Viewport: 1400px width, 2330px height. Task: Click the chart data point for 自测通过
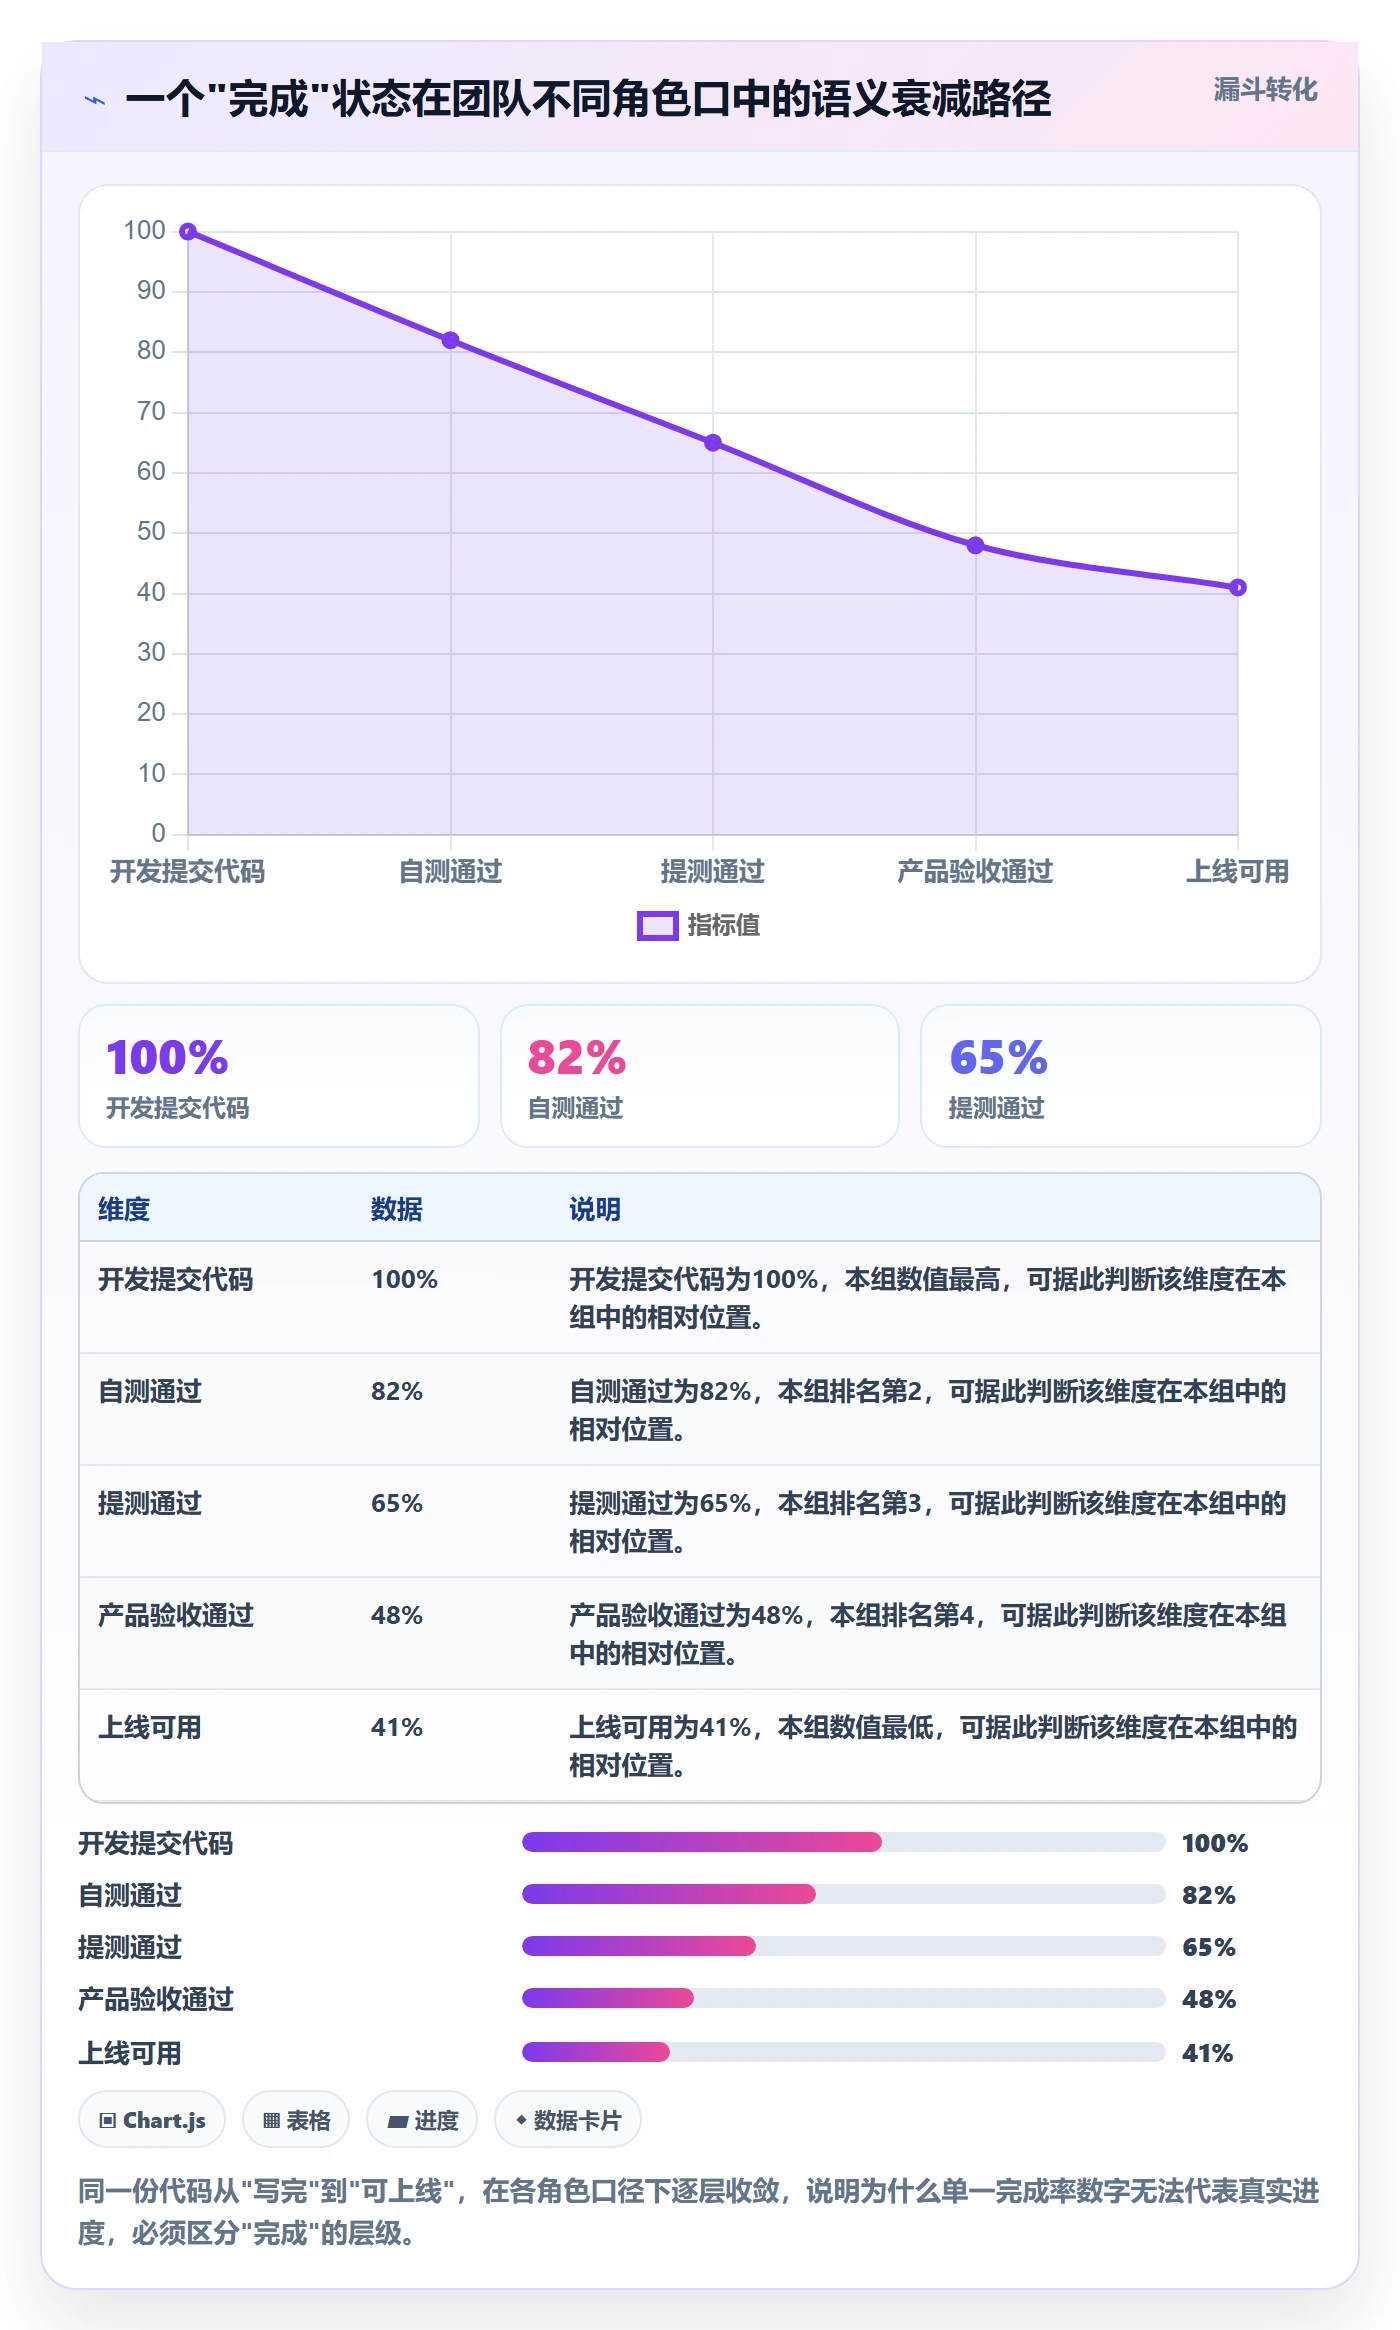[451, 340]
